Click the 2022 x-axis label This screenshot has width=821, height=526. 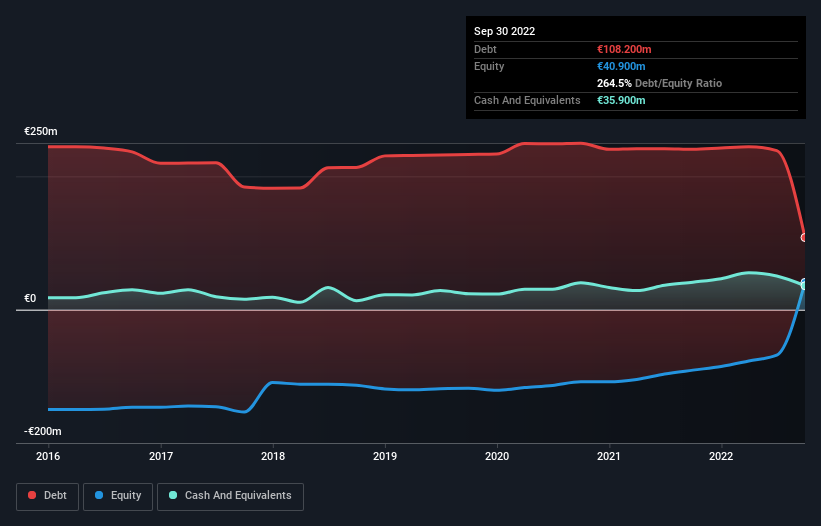coord(721,456)
